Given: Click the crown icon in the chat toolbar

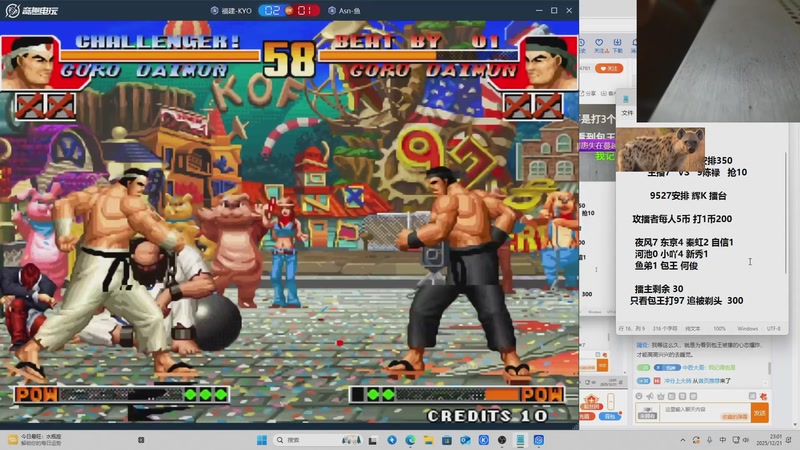Looking at the screenshot, I should pyautogui.click(x=661, y=396).
